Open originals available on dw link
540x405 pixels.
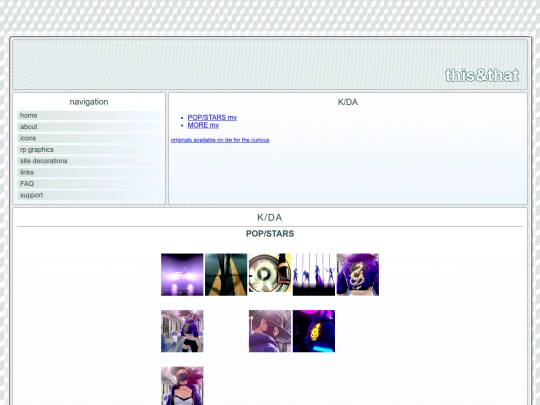[x=220, y=140]
